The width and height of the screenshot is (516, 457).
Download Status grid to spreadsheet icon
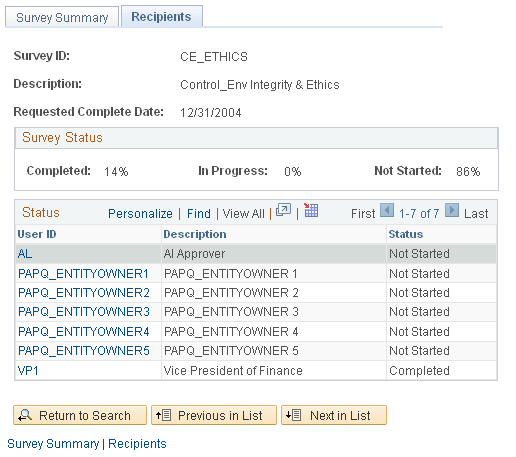(x=311, y=211)
